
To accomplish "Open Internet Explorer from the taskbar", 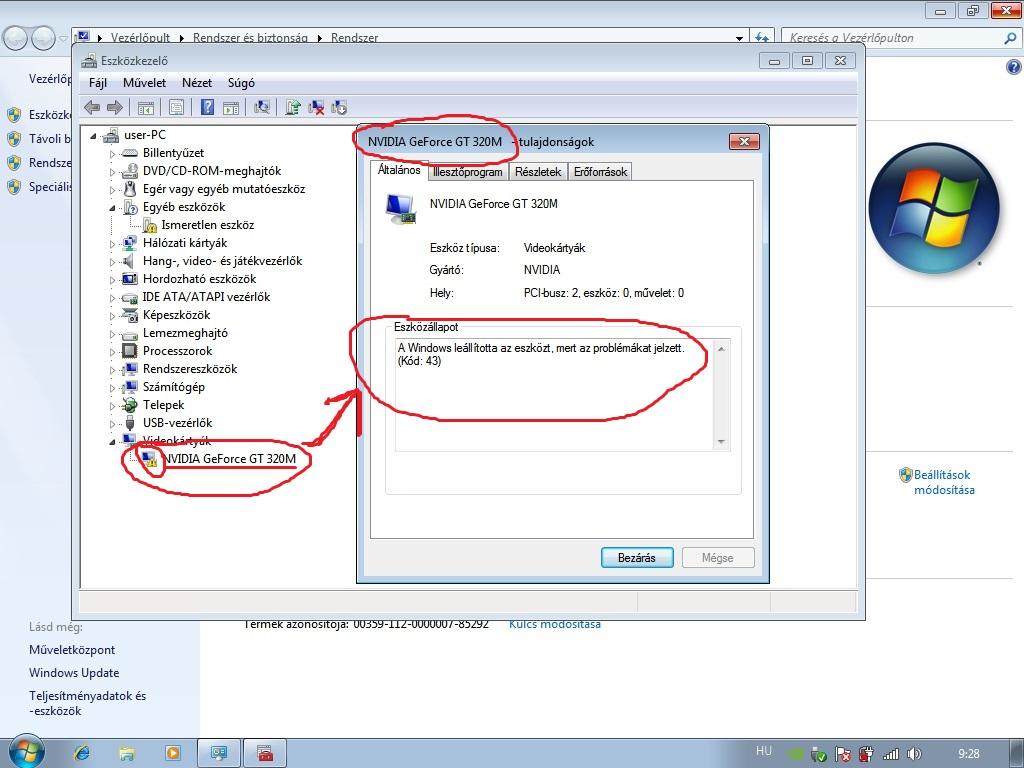I will (x=82, y=753).
